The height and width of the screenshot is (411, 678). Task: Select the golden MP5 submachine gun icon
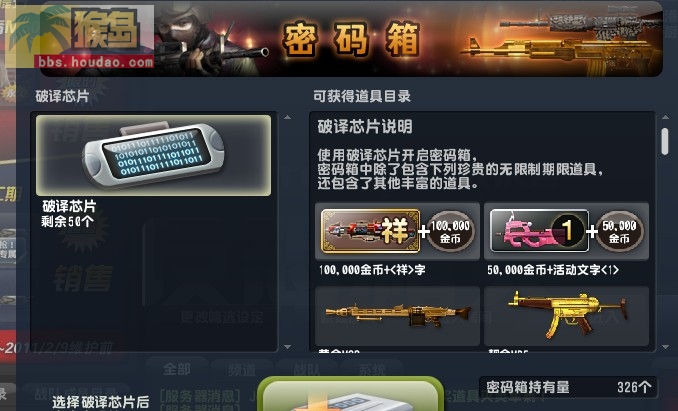point(566,315)
